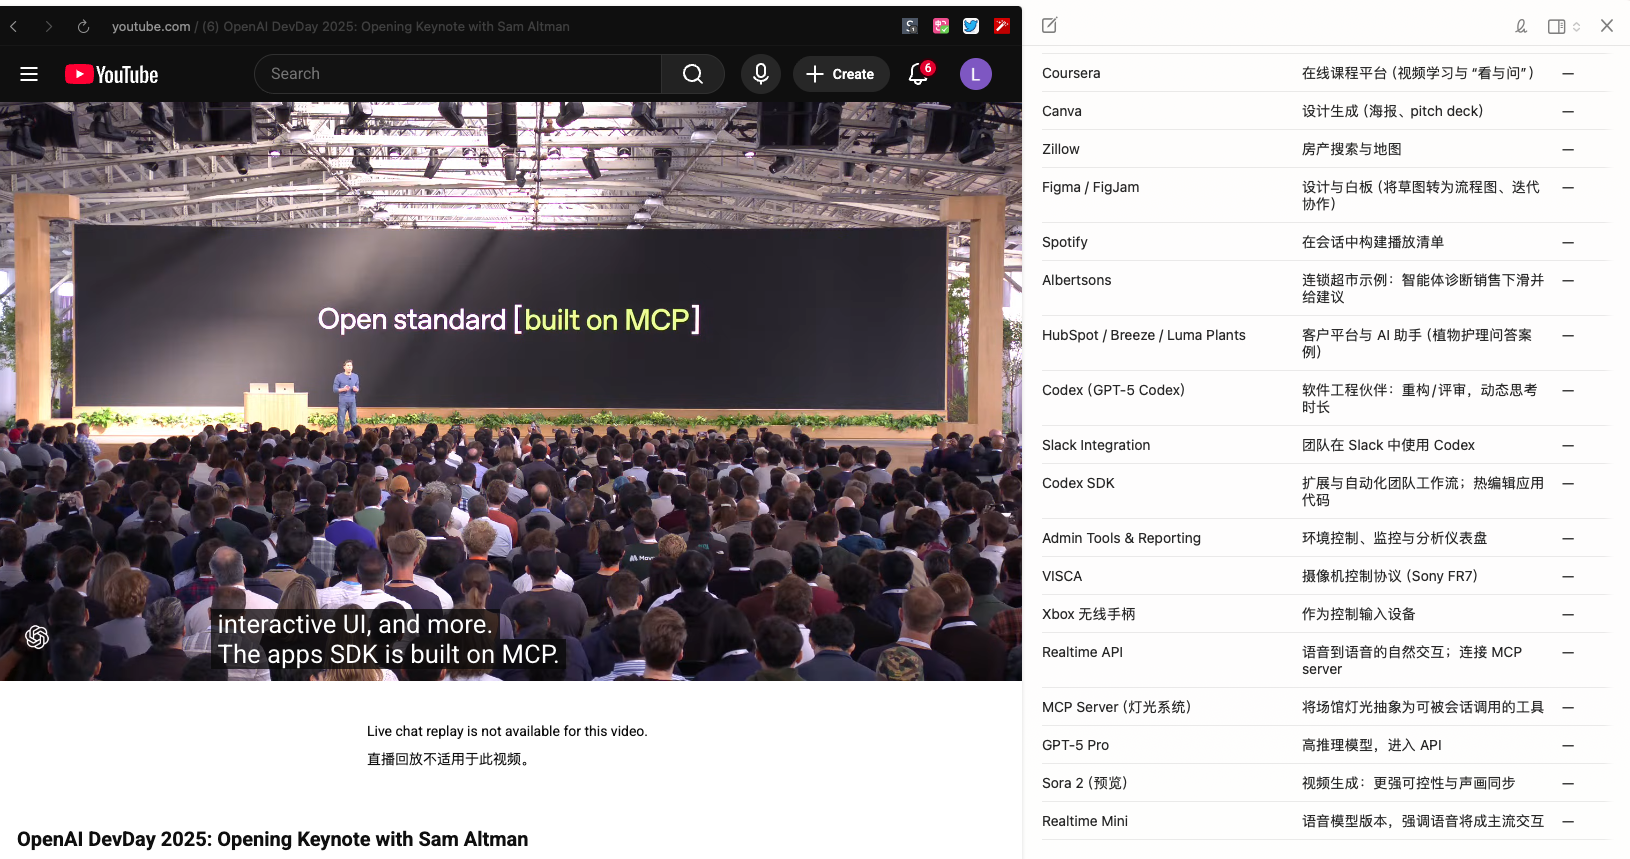Click the Twitter bird extension icon

970,26
